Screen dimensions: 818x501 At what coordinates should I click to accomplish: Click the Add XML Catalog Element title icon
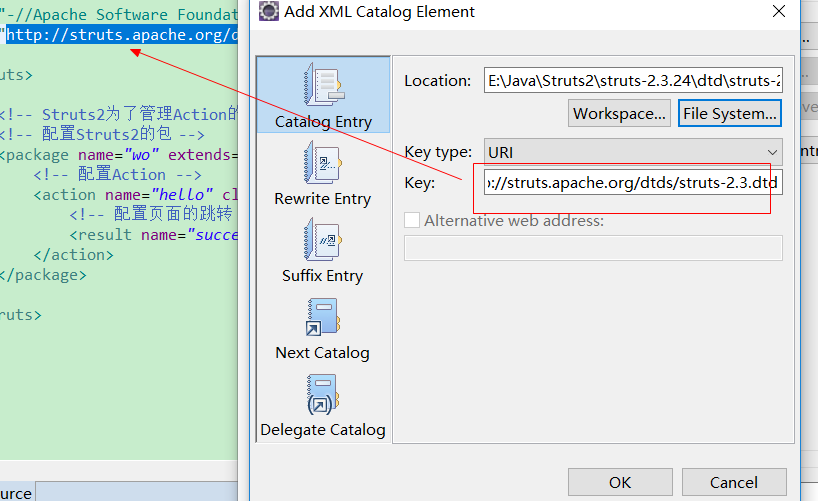268,12
